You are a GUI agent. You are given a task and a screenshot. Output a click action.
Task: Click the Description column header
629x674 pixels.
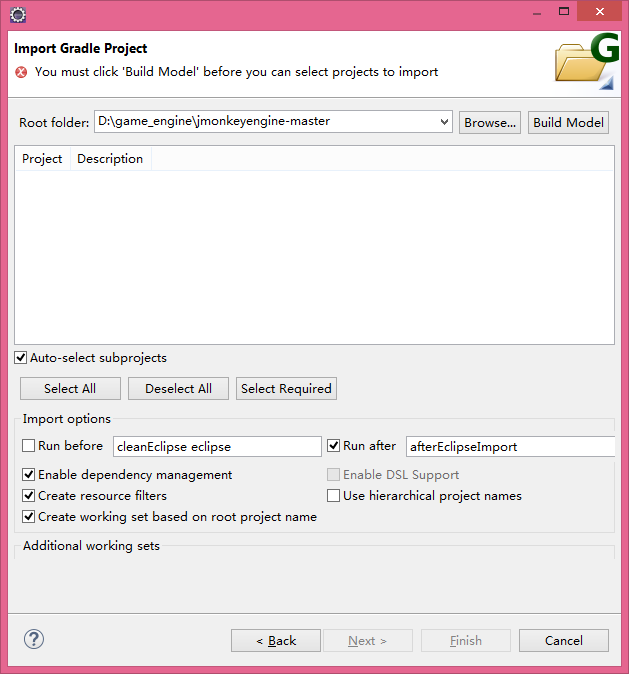(x=110, y=159)
